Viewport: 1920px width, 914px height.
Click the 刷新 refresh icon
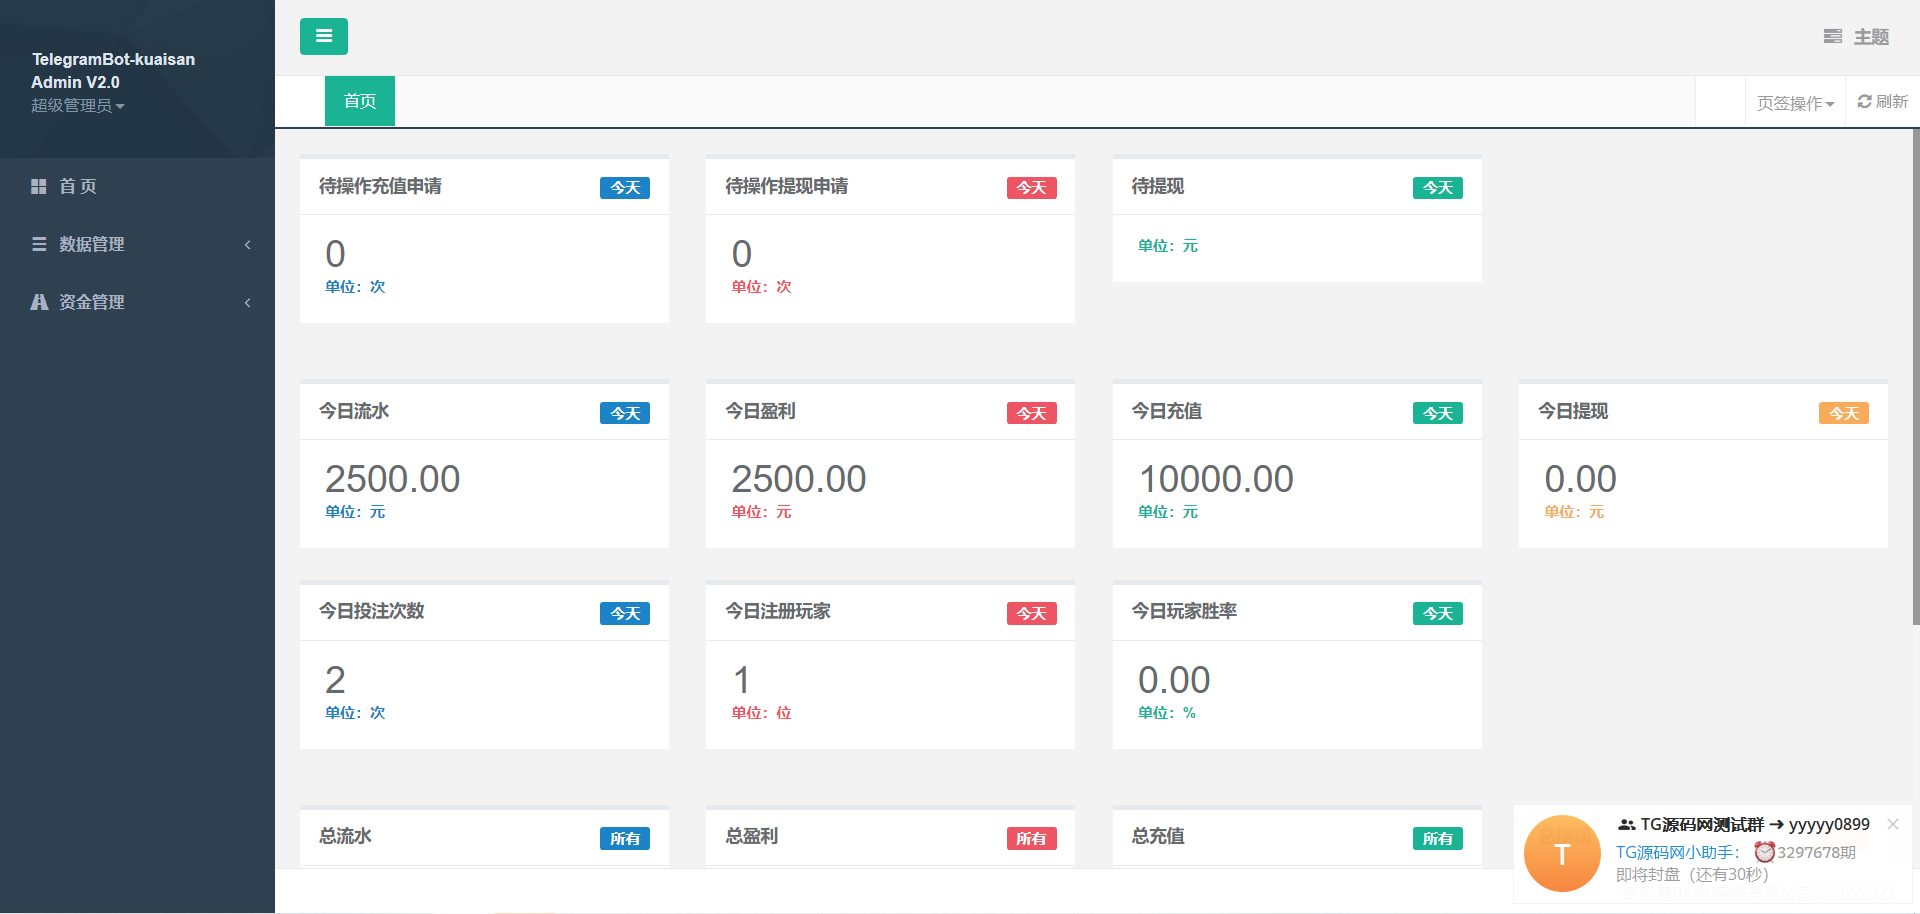point(1864,102)
